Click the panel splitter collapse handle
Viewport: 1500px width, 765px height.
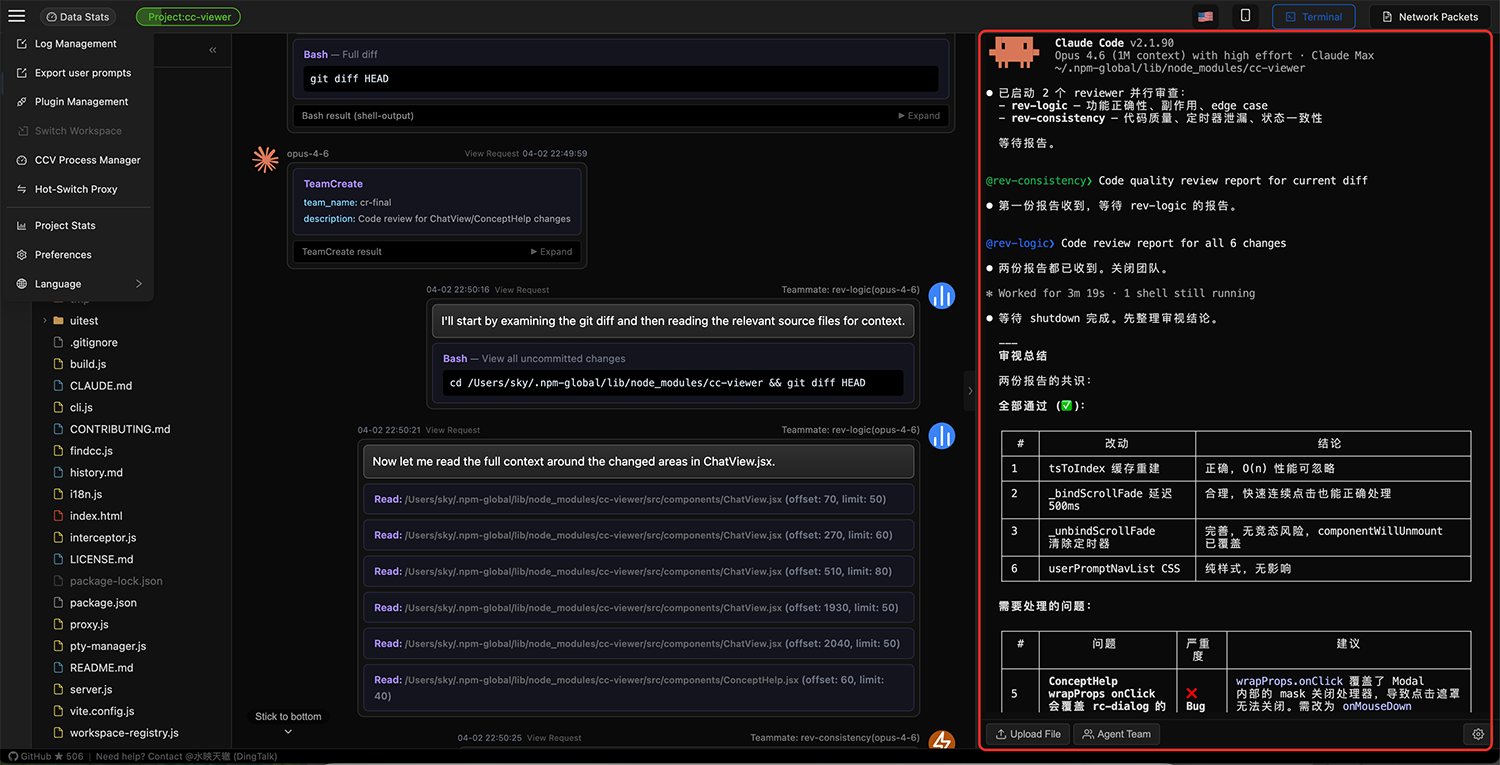pyautogui.click(x=969, y=391)
